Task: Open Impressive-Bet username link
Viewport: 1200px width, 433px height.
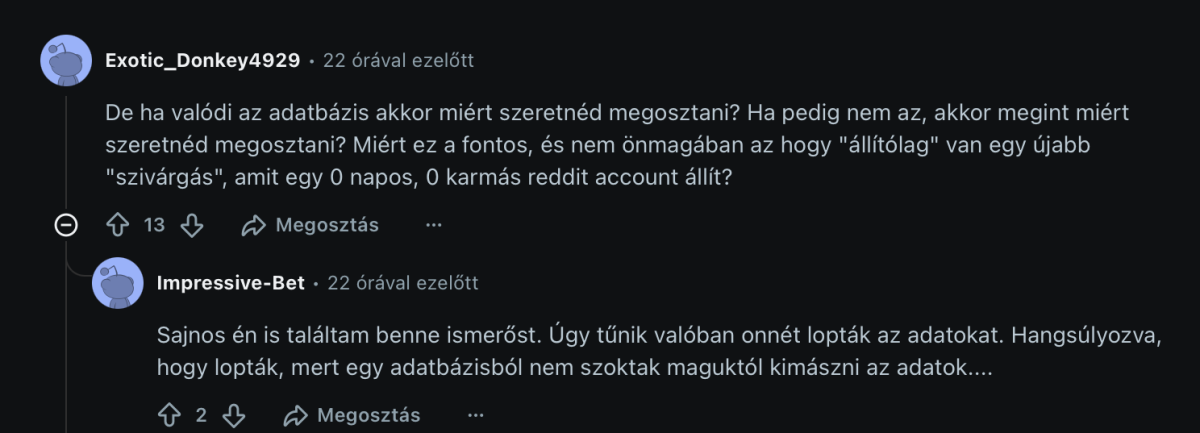Action: coord(230,283)
